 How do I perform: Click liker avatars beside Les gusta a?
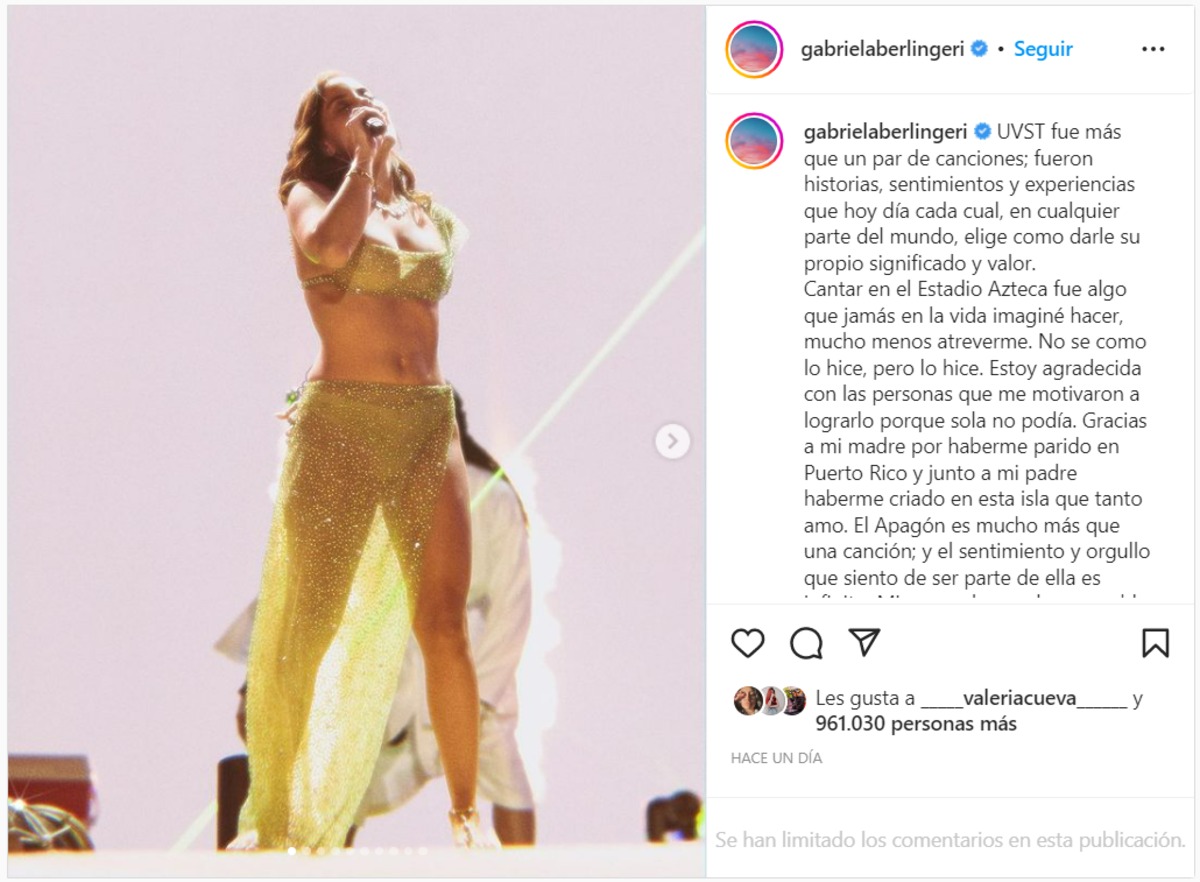pos(770,701)
